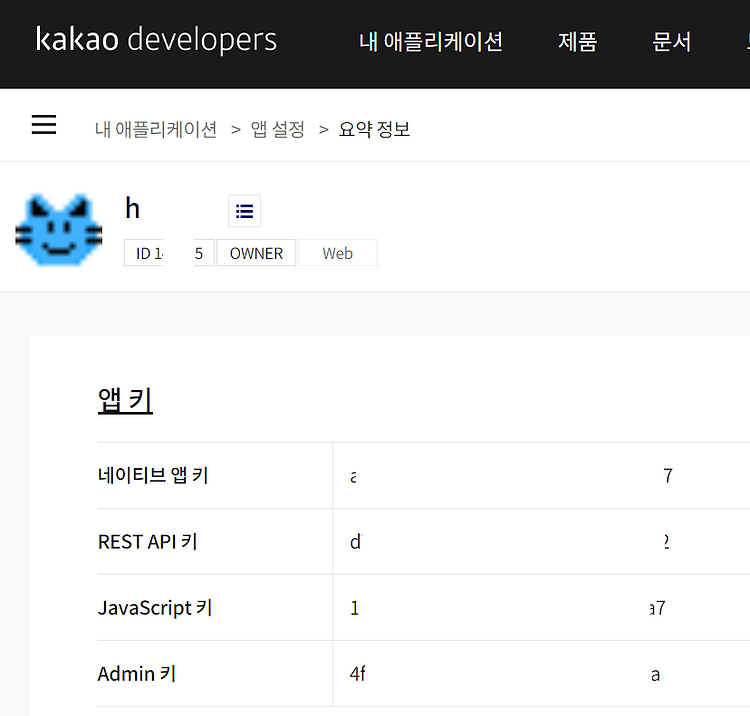This screenshot has height=716, width=750.
Task: Click 앱 설정 breadcrumb link
Action: click(278, 129)
